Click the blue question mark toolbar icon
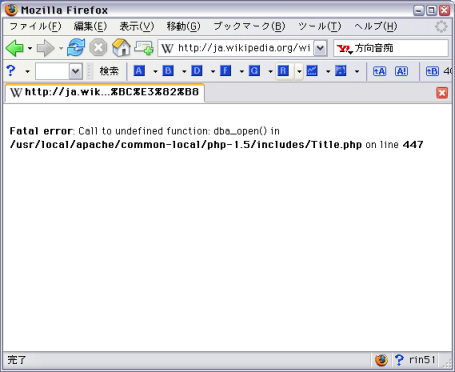Screen dimensions: 455x372 11,71
